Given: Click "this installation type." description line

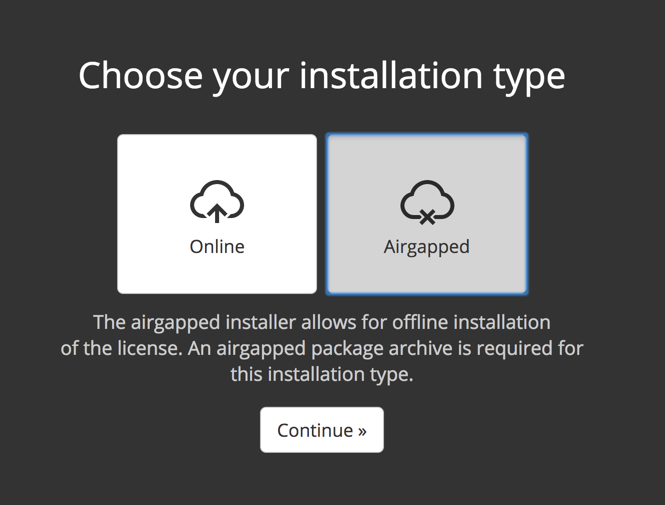Looking at the screenshot, I should (x=321, y=375).
